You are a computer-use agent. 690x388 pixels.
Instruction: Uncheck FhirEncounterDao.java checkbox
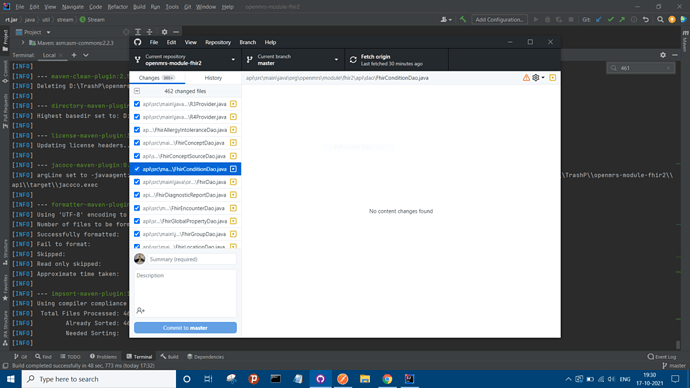pos(137,208)
